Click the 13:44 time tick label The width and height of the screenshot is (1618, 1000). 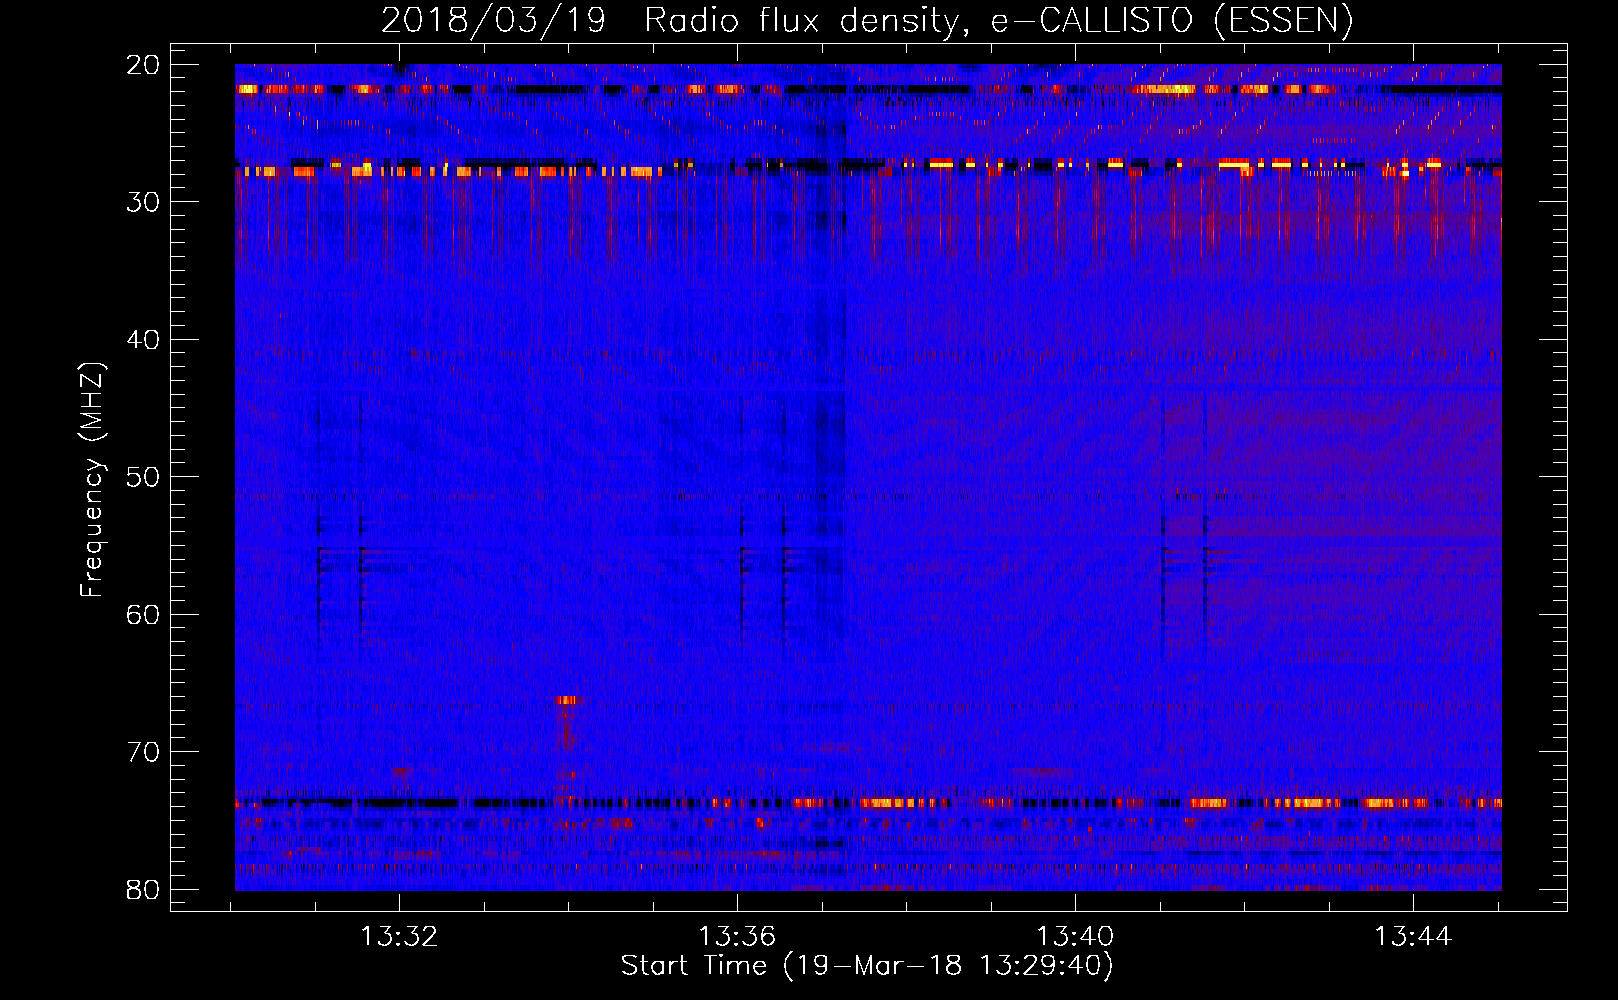click(x=1413, y=937)
